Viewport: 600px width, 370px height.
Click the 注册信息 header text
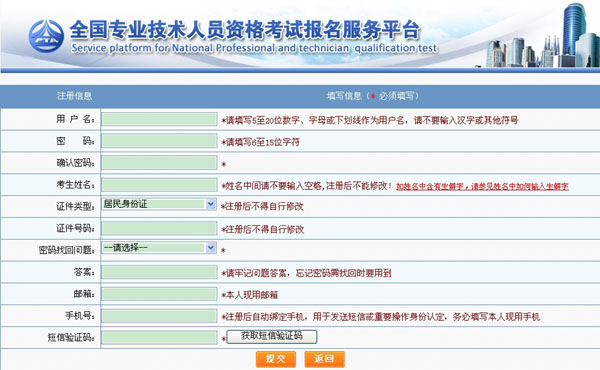coord(75,96)
